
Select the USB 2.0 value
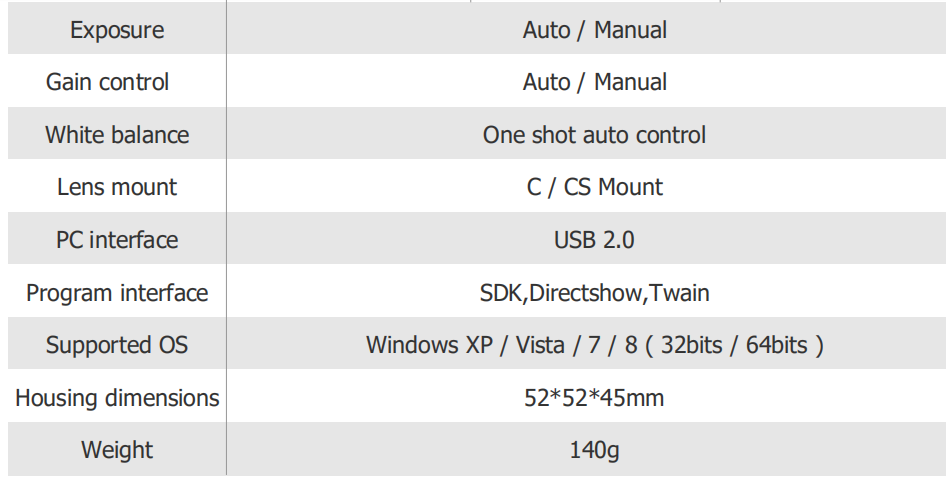tap(594, 240)
